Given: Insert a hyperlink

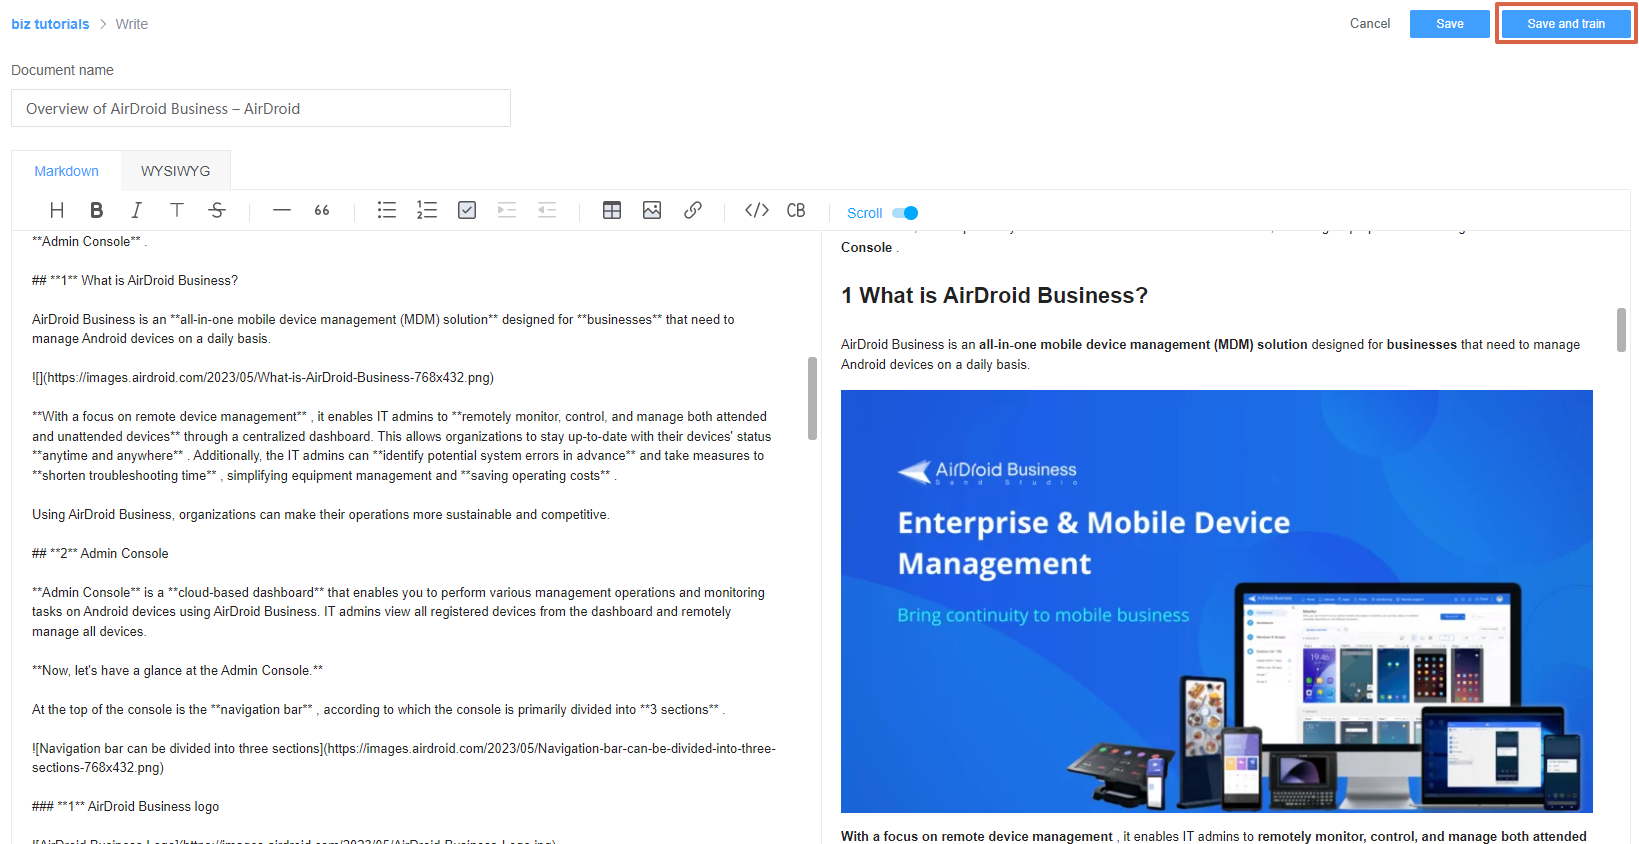Looking at the screenshot, I should (692, 210).
